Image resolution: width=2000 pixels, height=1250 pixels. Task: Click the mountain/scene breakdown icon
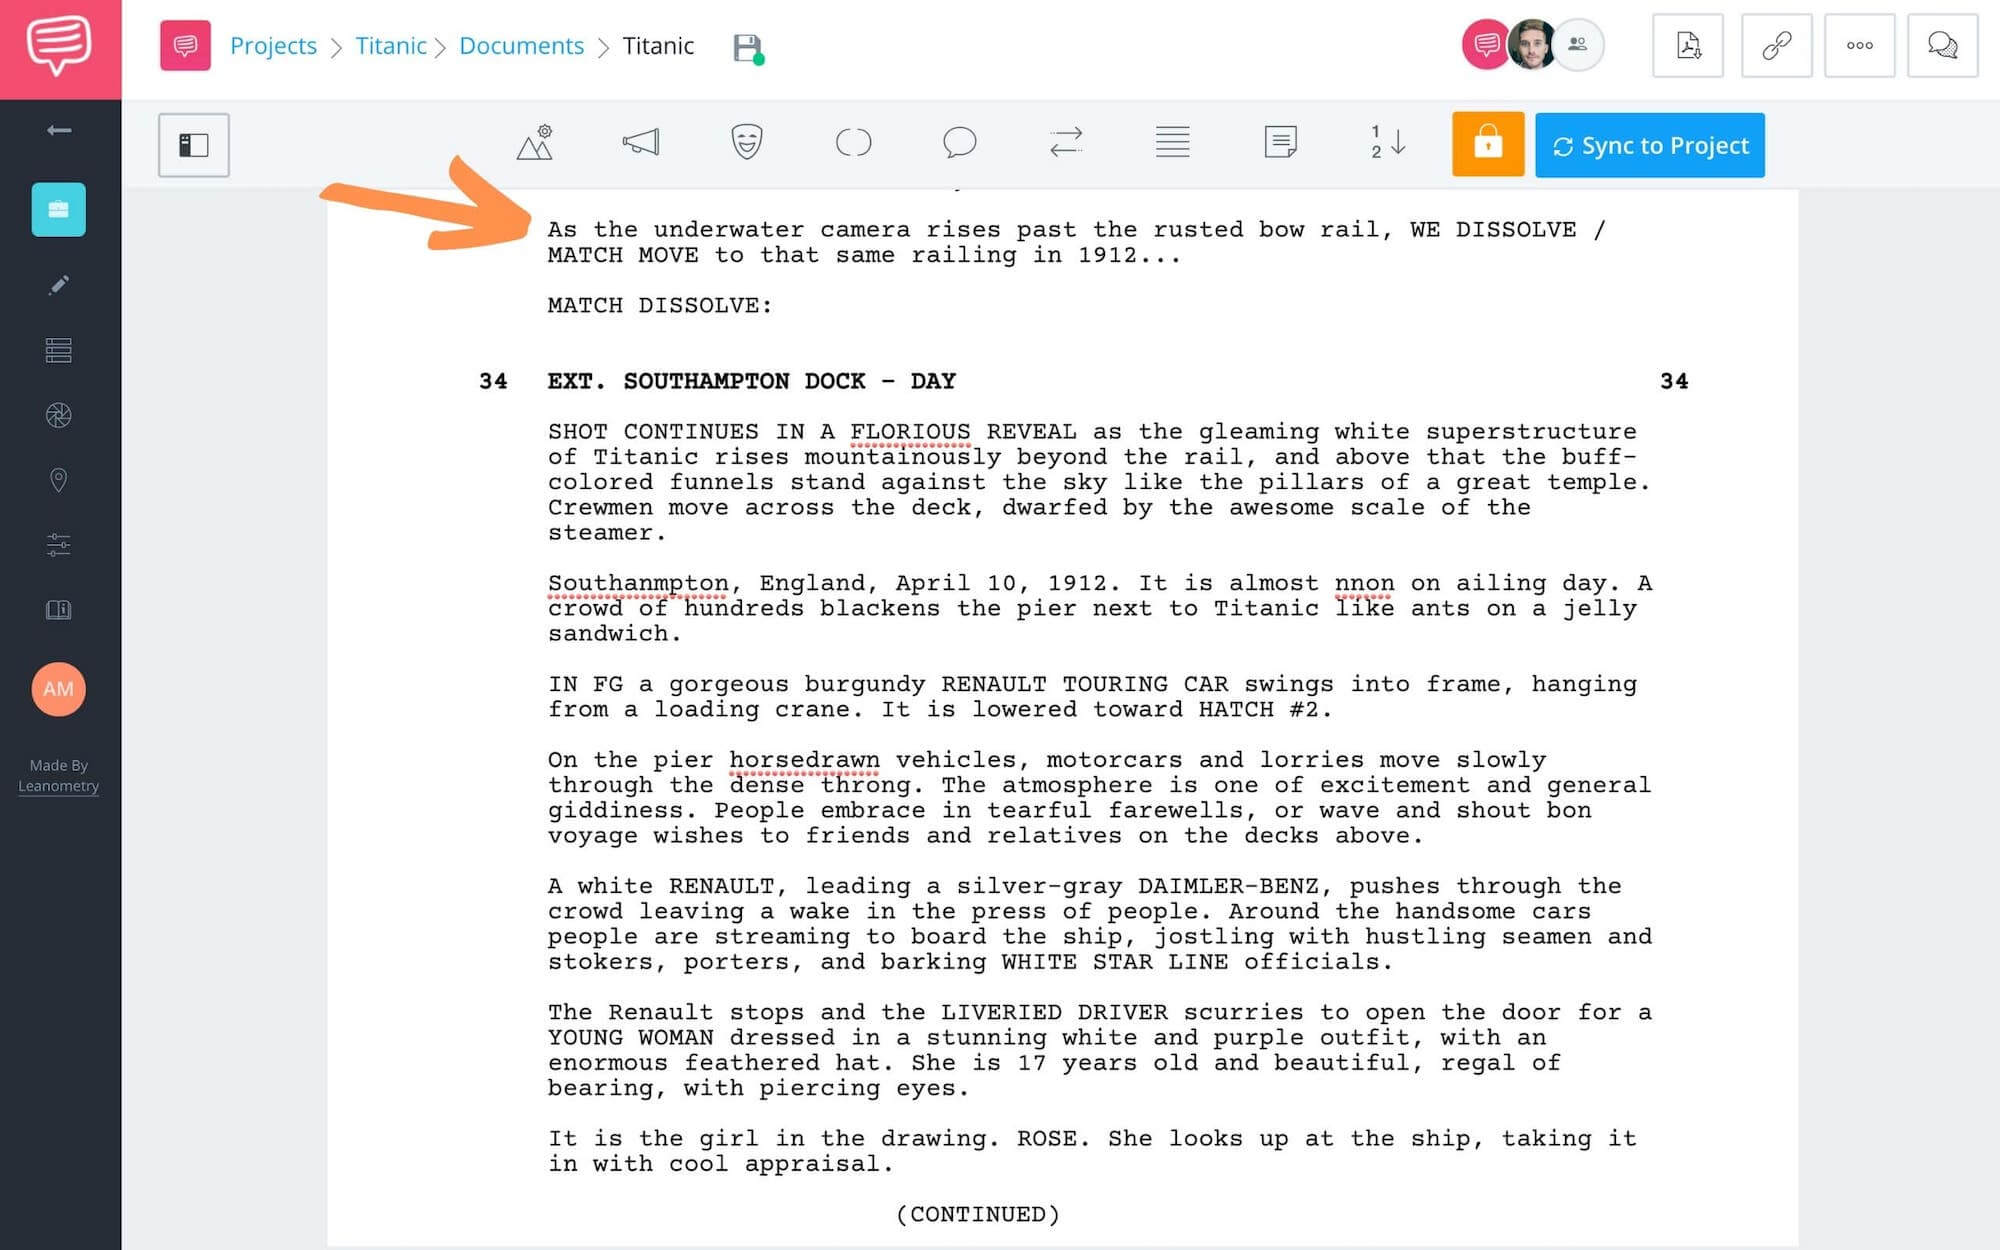pyautogui.click(x=534, y=143)
